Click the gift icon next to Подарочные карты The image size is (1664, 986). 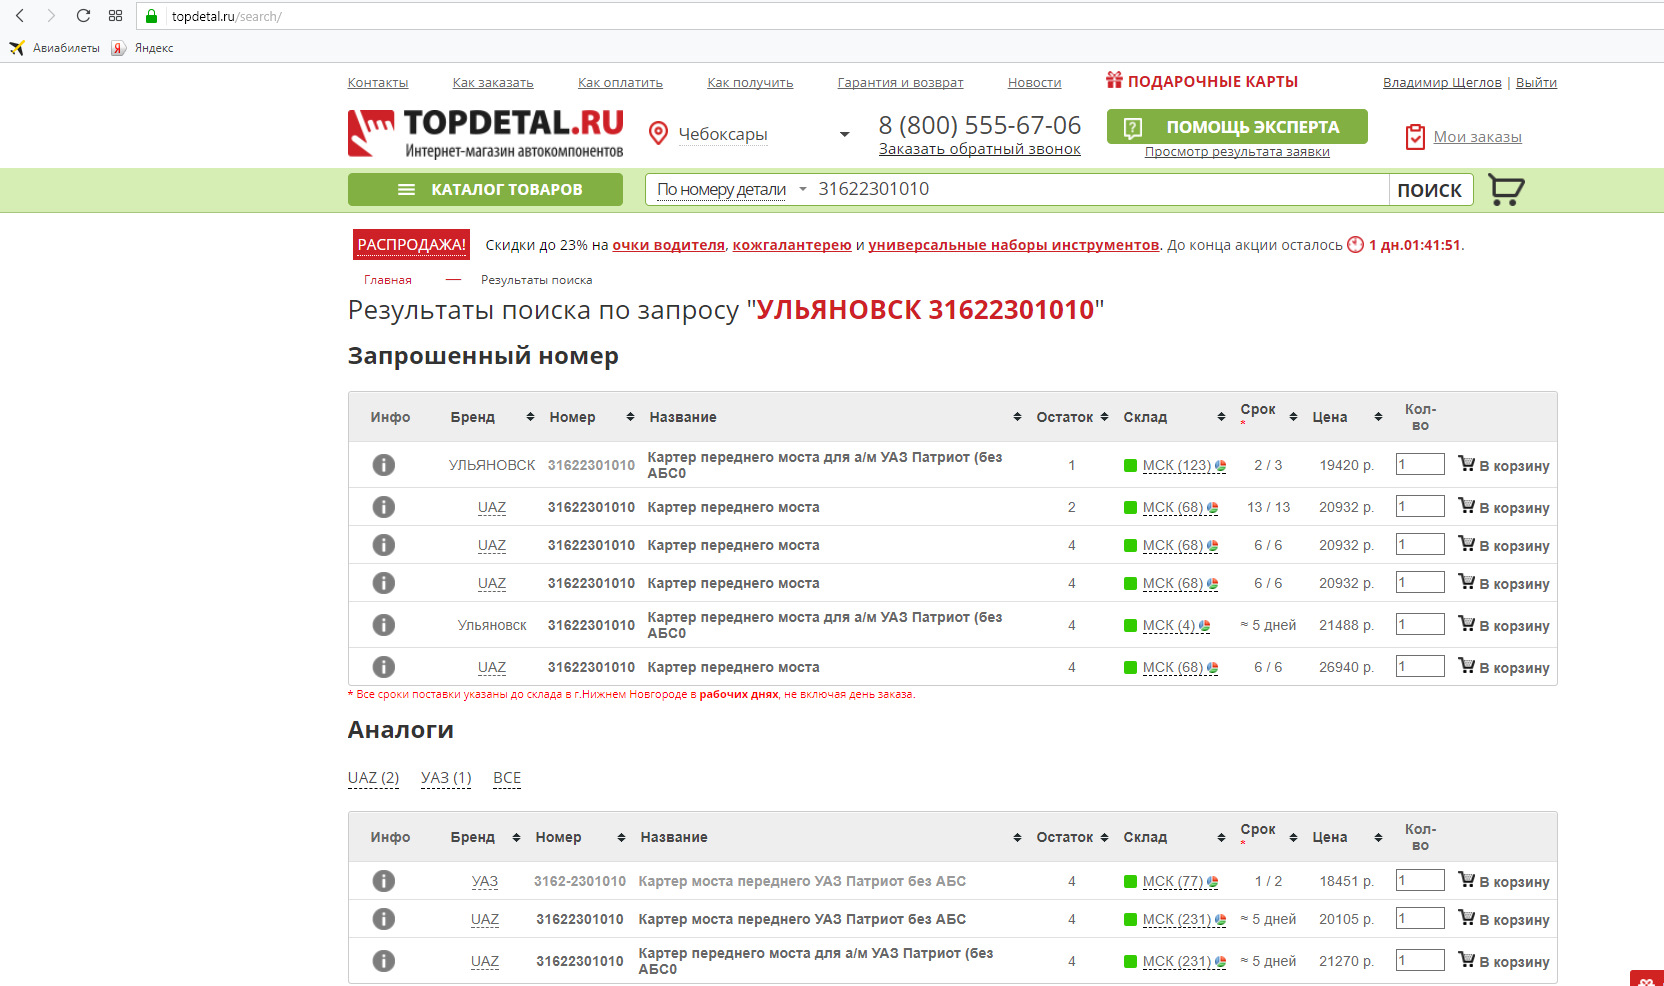tap(1114, 80)
